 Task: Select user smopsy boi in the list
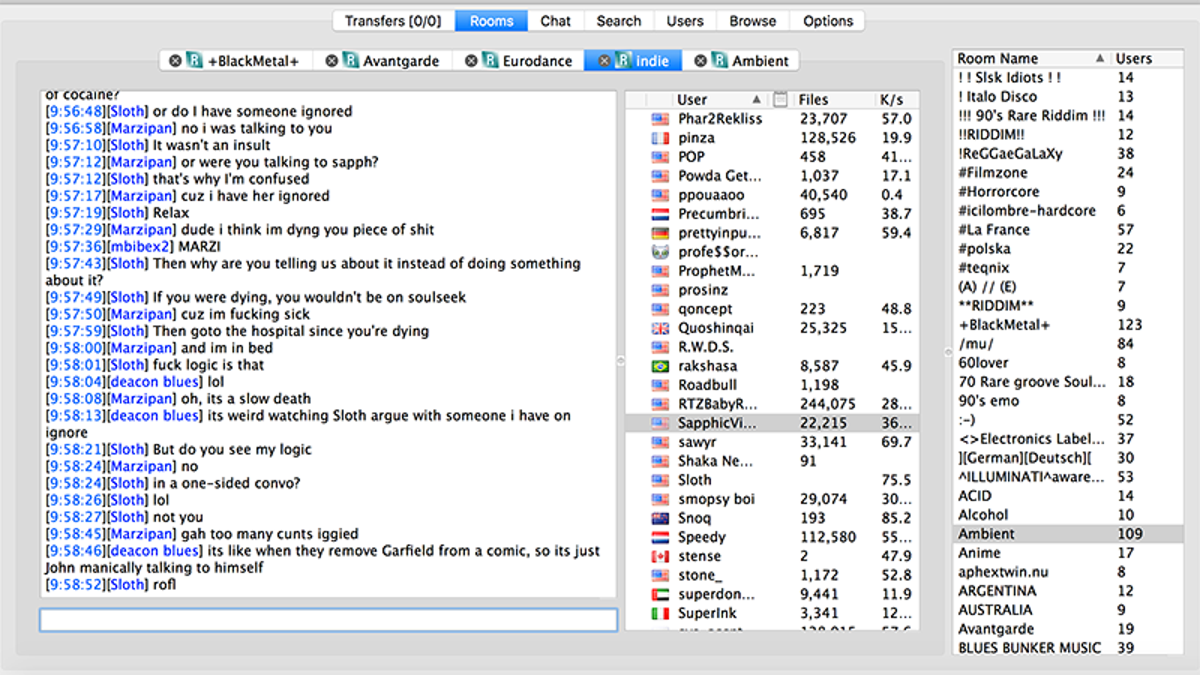(x=772, y=499)
